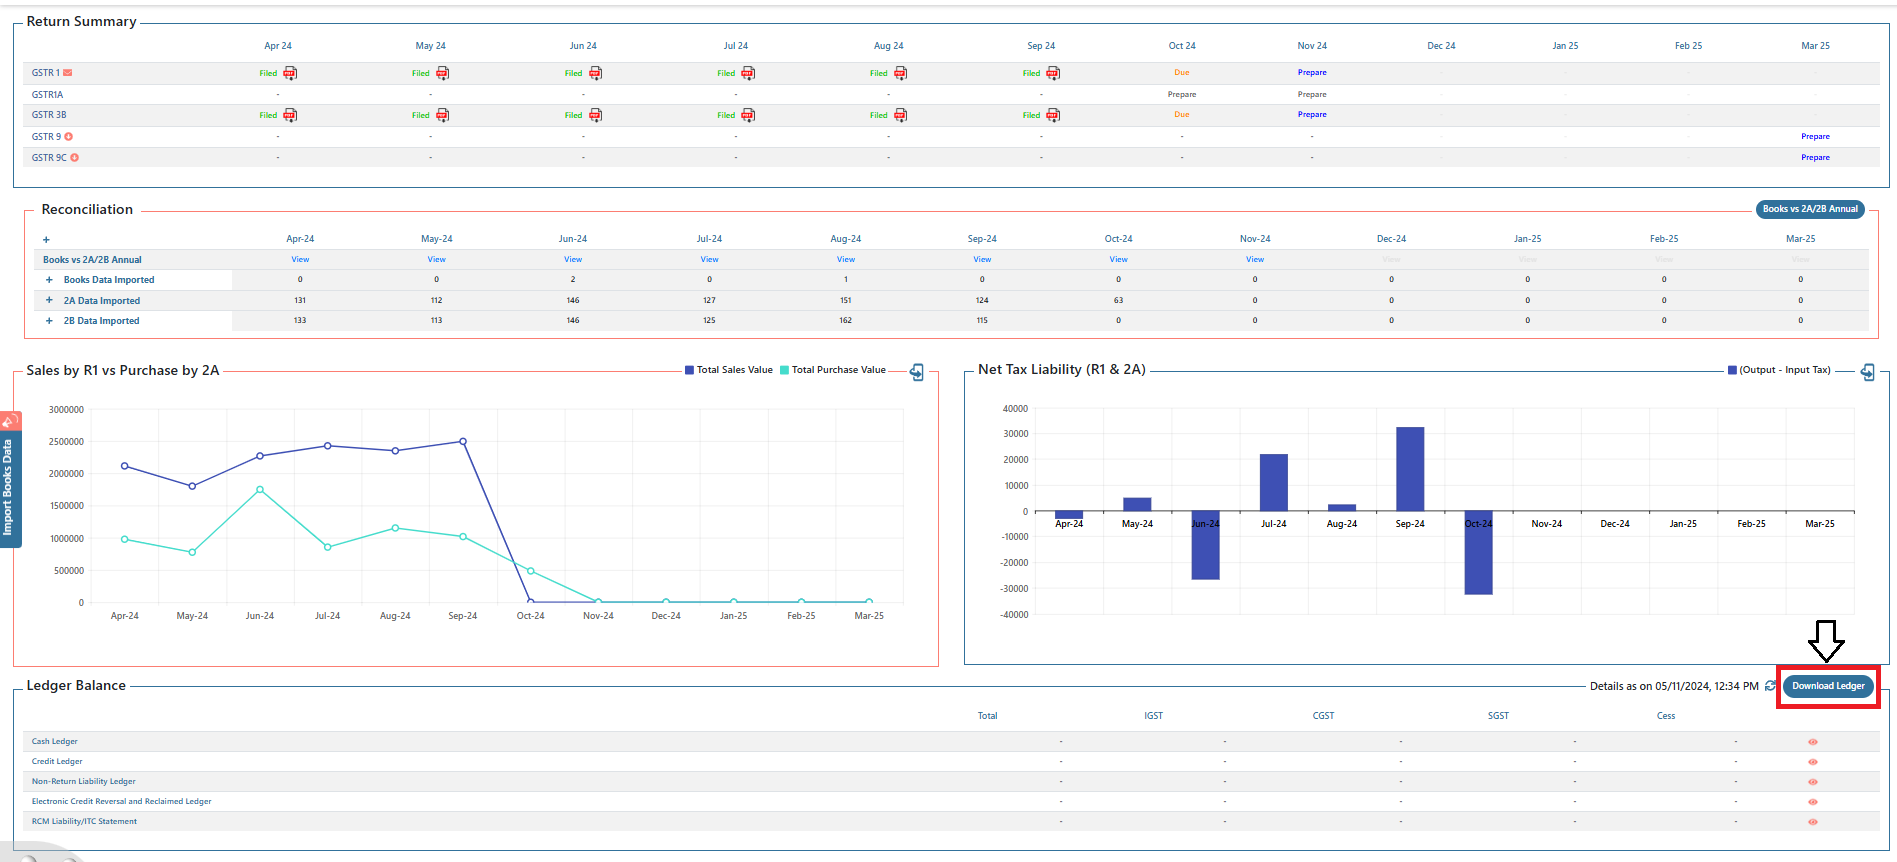Image resolution: width=1897 pixels, height=862 pixels.
Task: Click Jun-24 Total Purchase Value data point
Action: pyautogui.click(x=260, y=490)
